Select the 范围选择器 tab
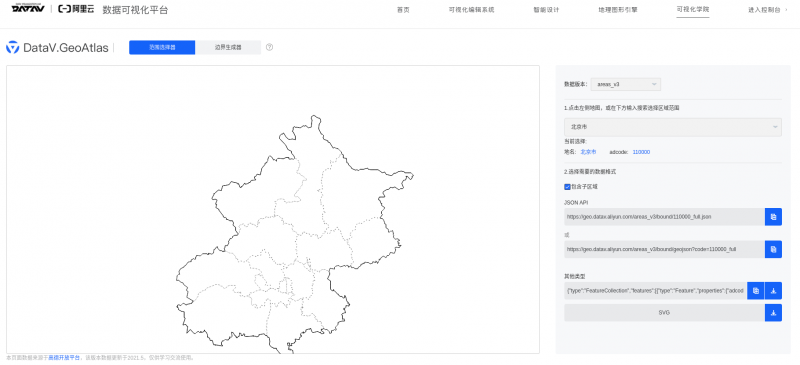800x365 pixels. point(162,47)
